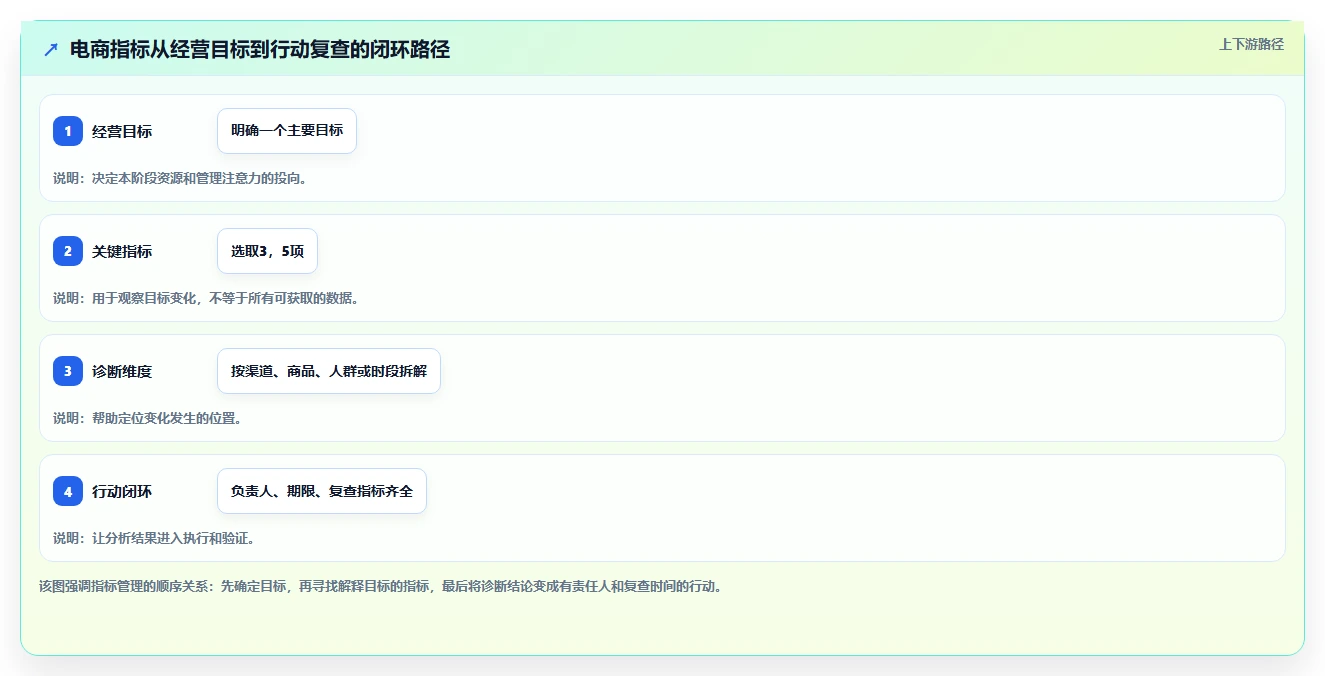Image resolution: width=1325 pixels, height=676 pixels.
Task: Select the 负责人、期限、复查指标齐全 chip
Action: [x=322, y=491]
